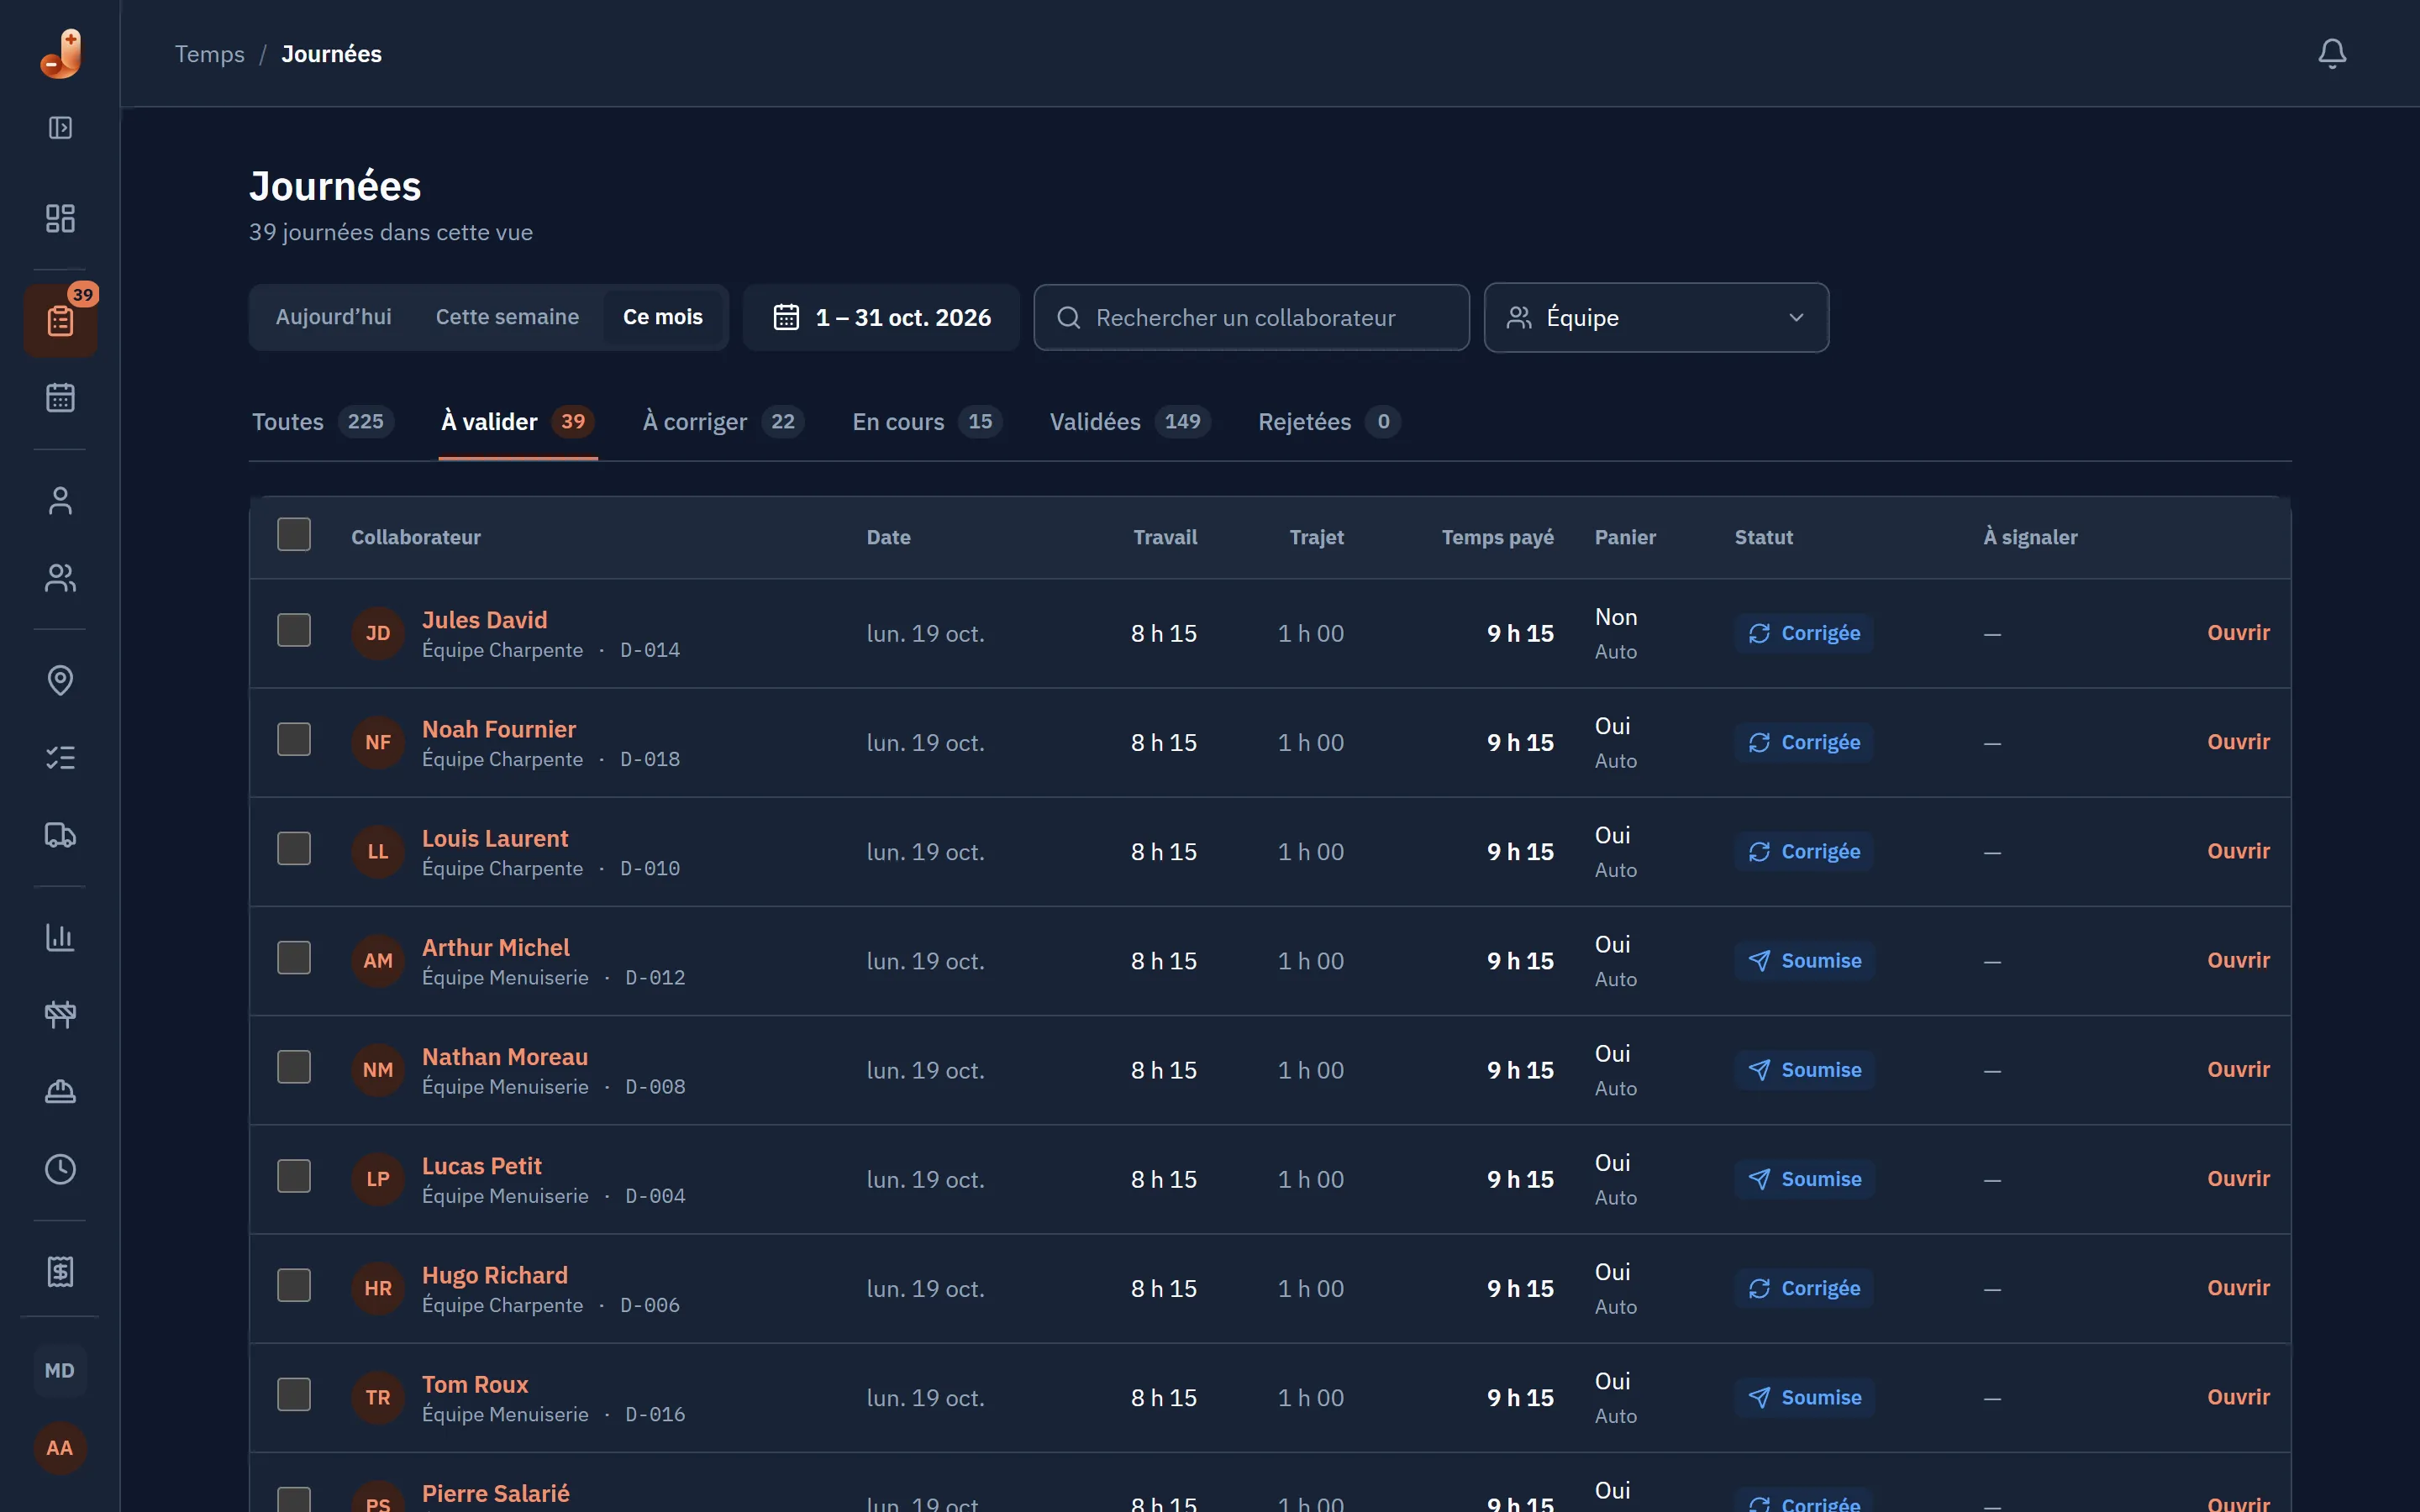This screenshot has width=2420, height=1512.
Task: Select the Cette semaine period
Action: pyautogui.click(x=507, y=317)
